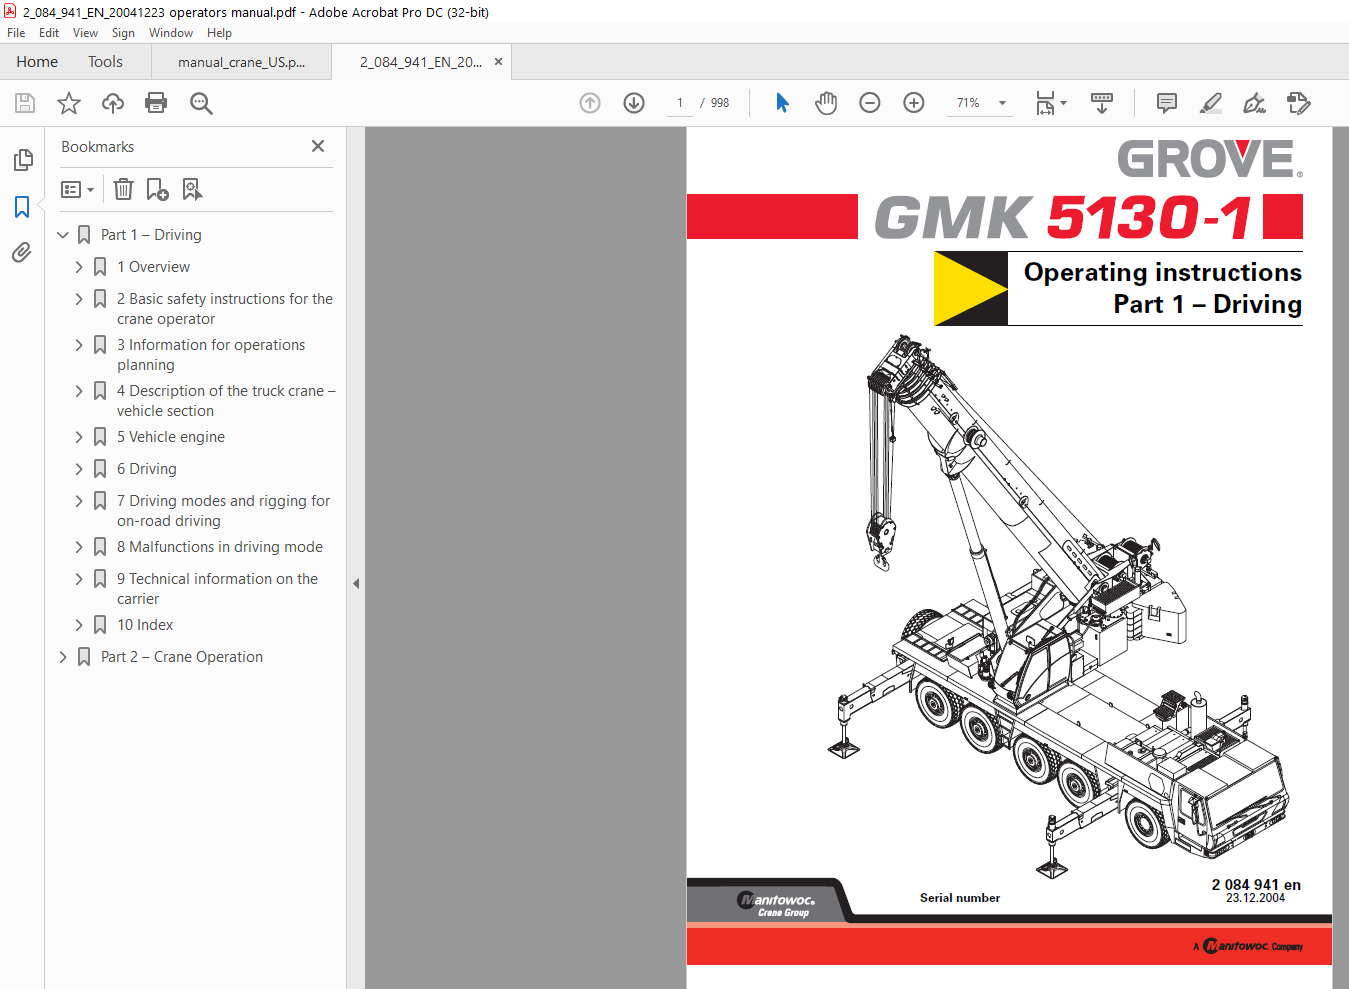
Task: Open the attachments paperclip panel
Action: pyautogui.click(x=22, y=253)
